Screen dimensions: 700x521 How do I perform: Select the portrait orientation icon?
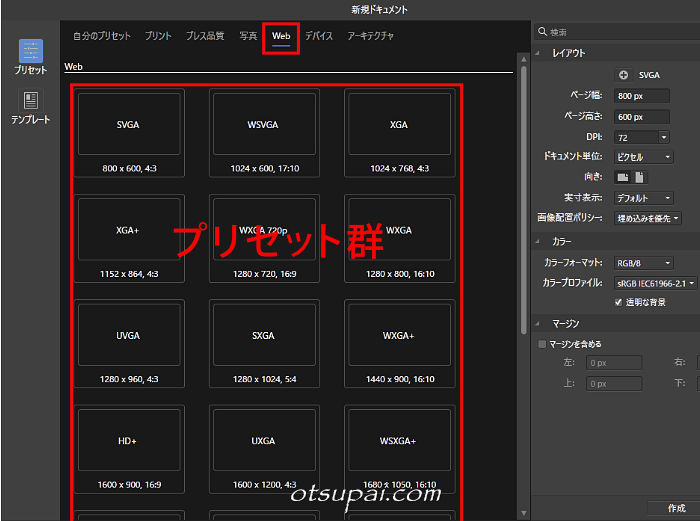click(640, 177)
